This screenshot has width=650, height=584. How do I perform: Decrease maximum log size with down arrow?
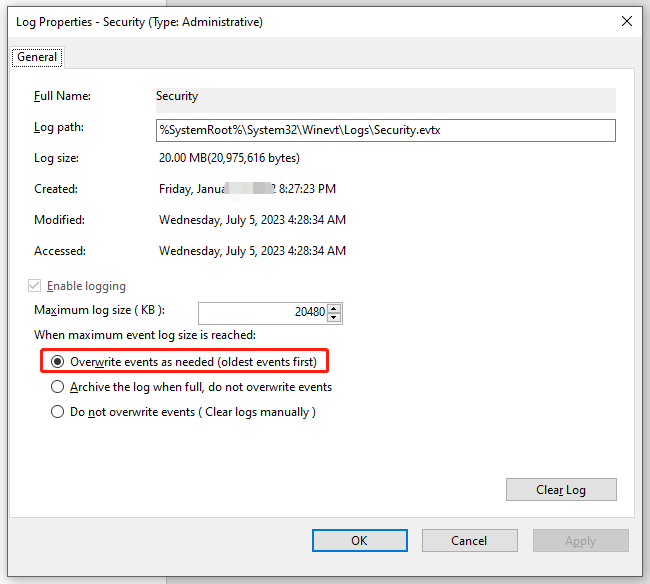pyautogui.click(x=334, y=317)
